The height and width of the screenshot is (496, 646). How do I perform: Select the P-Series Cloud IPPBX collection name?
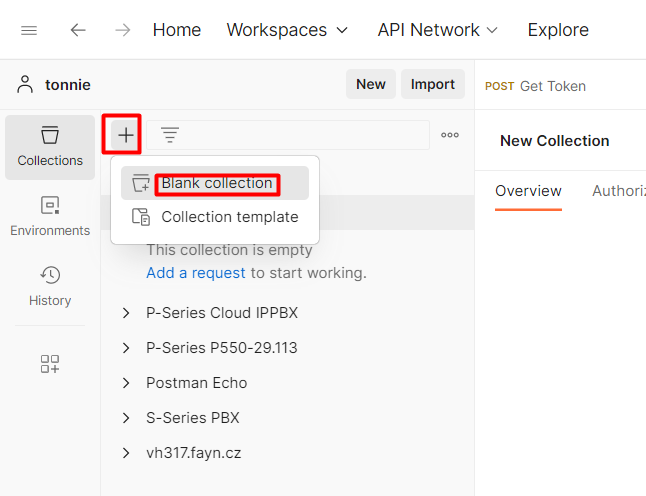click(x=222, y=313)
